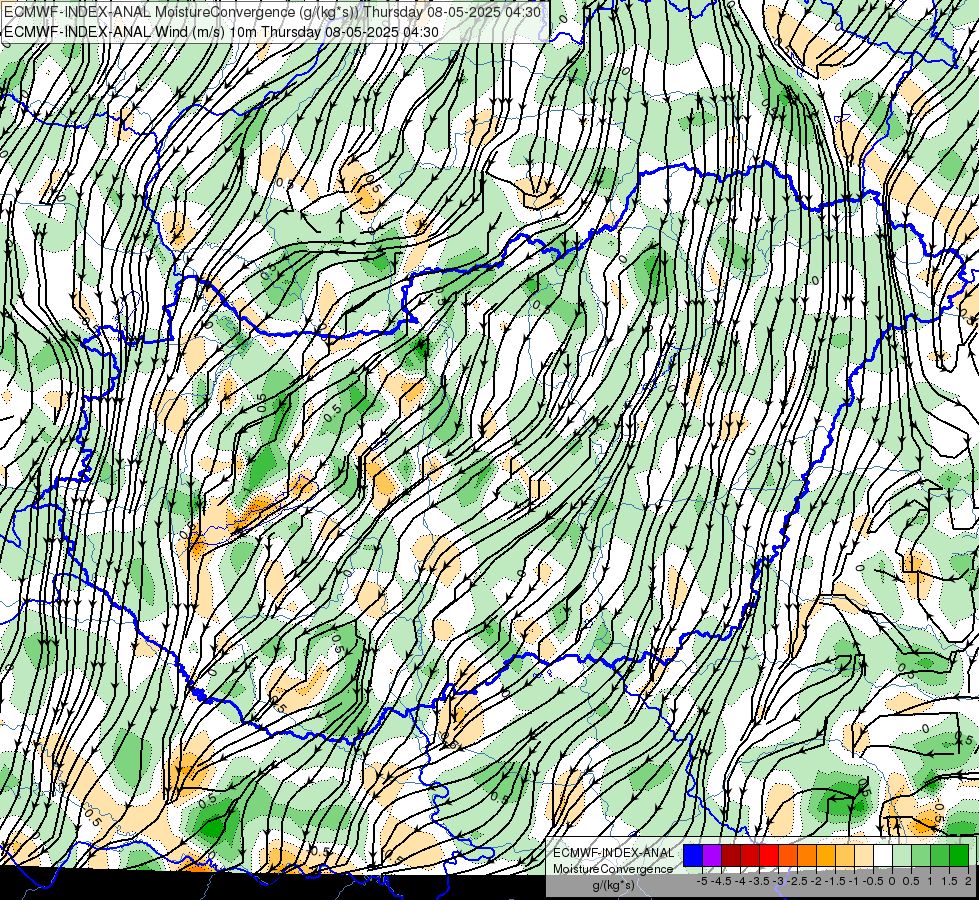Select the white legend swatch left of 0
Screen dimensions: 979x900
(883, 855)
